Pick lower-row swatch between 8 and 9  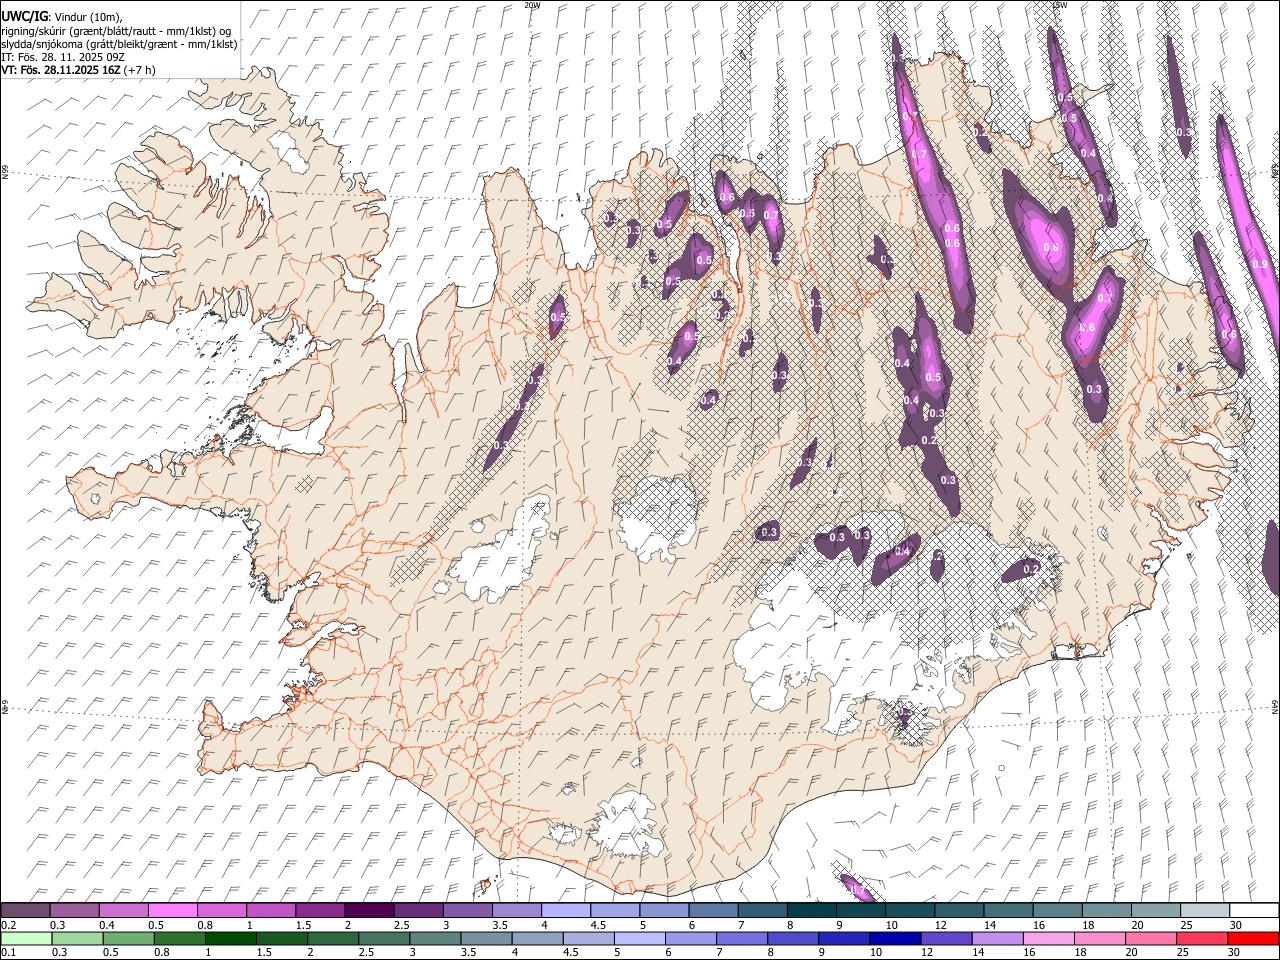(792, 939)
